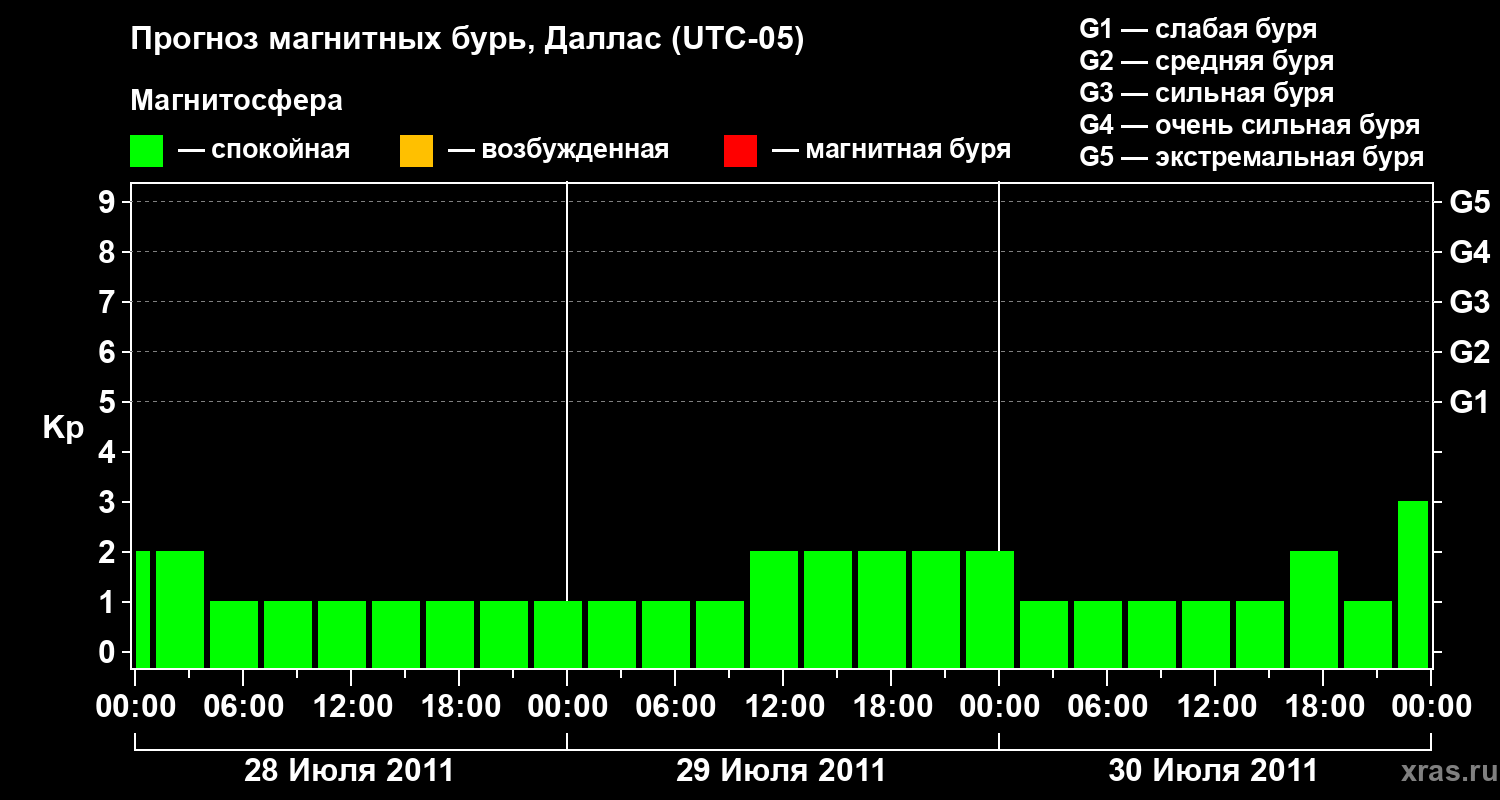Click the Kp 1 bar at 12:00 on 28 Июля

(342, 634)
